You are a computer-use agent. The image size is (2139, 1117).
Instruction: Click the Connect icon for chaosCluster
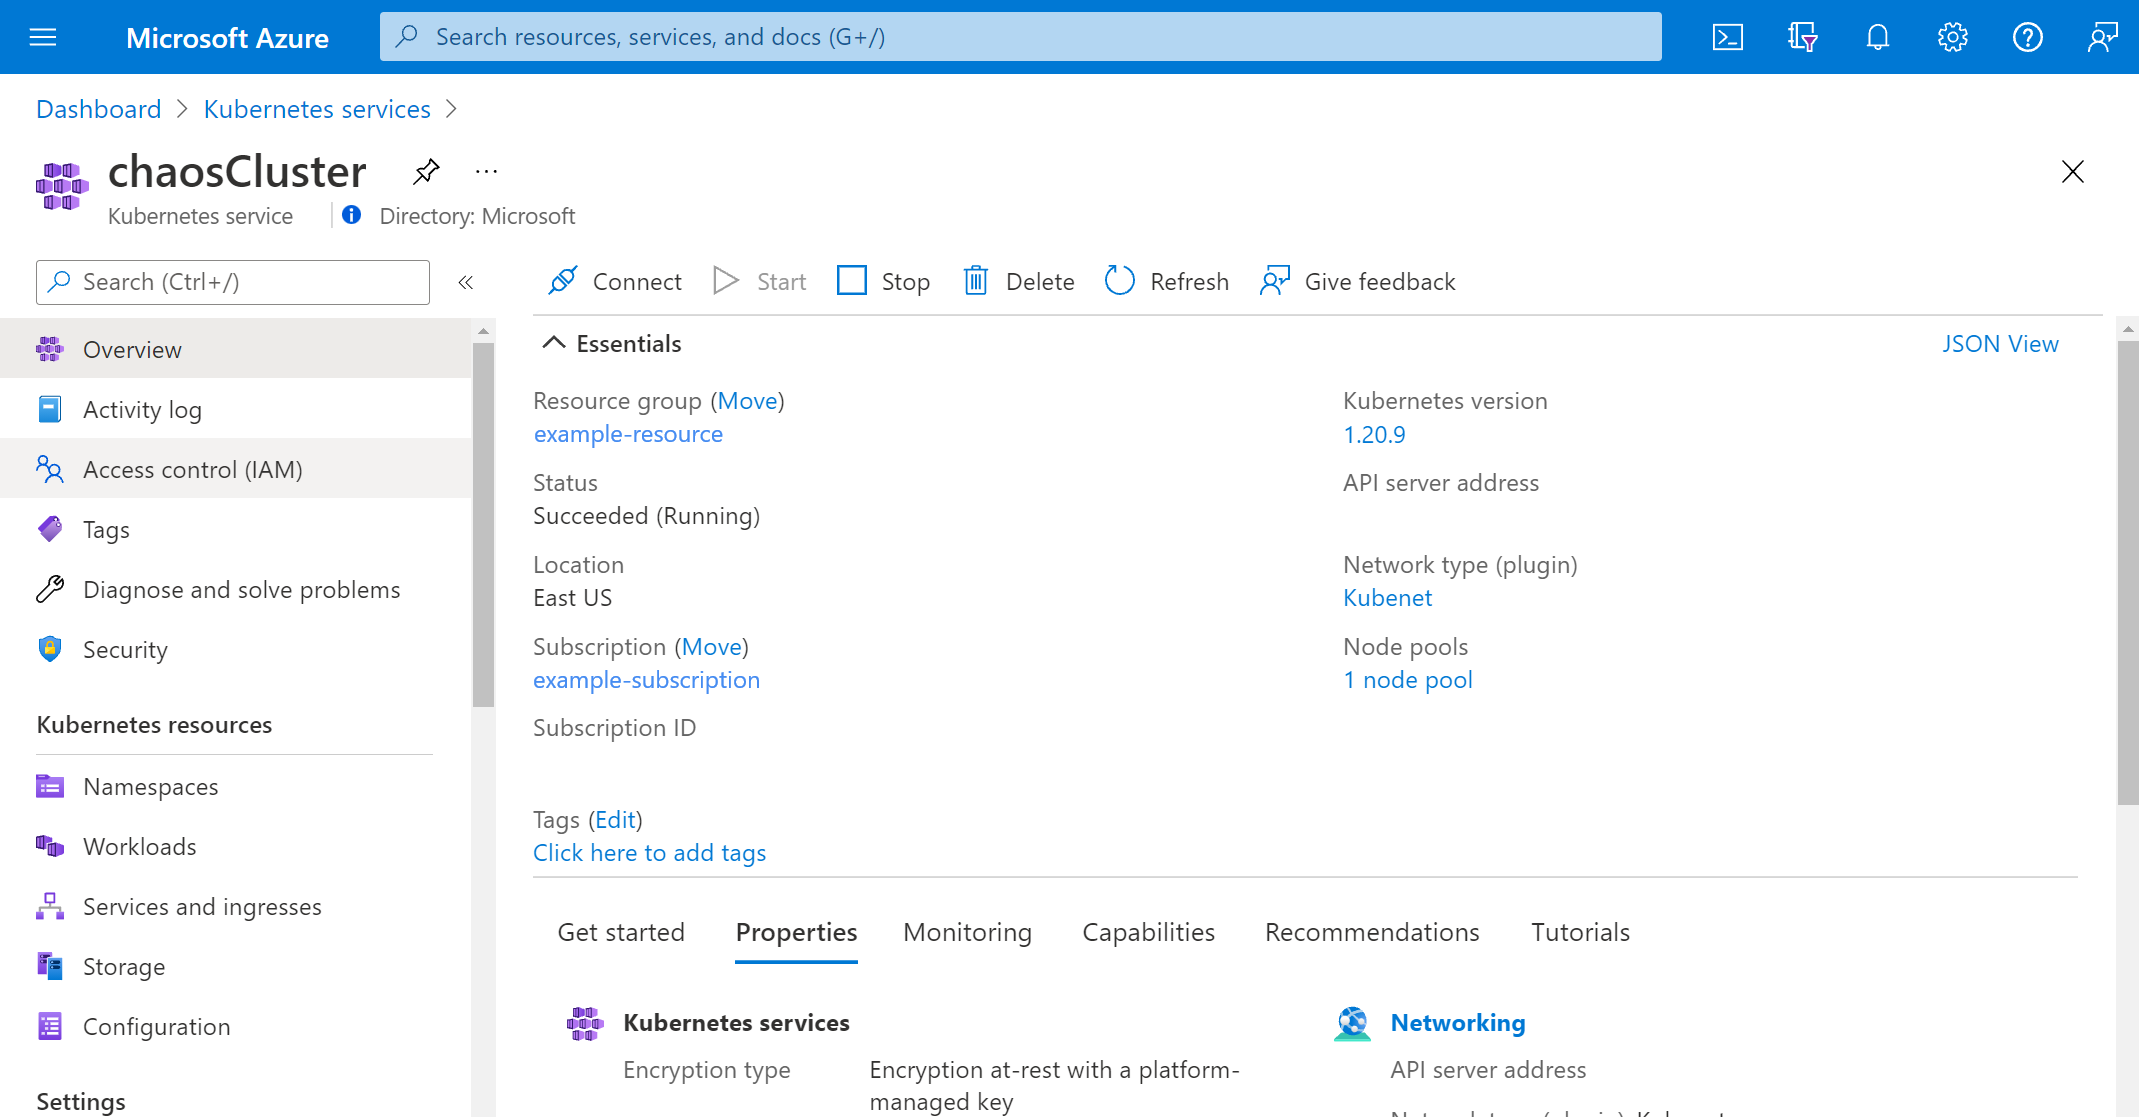point(563,280)
